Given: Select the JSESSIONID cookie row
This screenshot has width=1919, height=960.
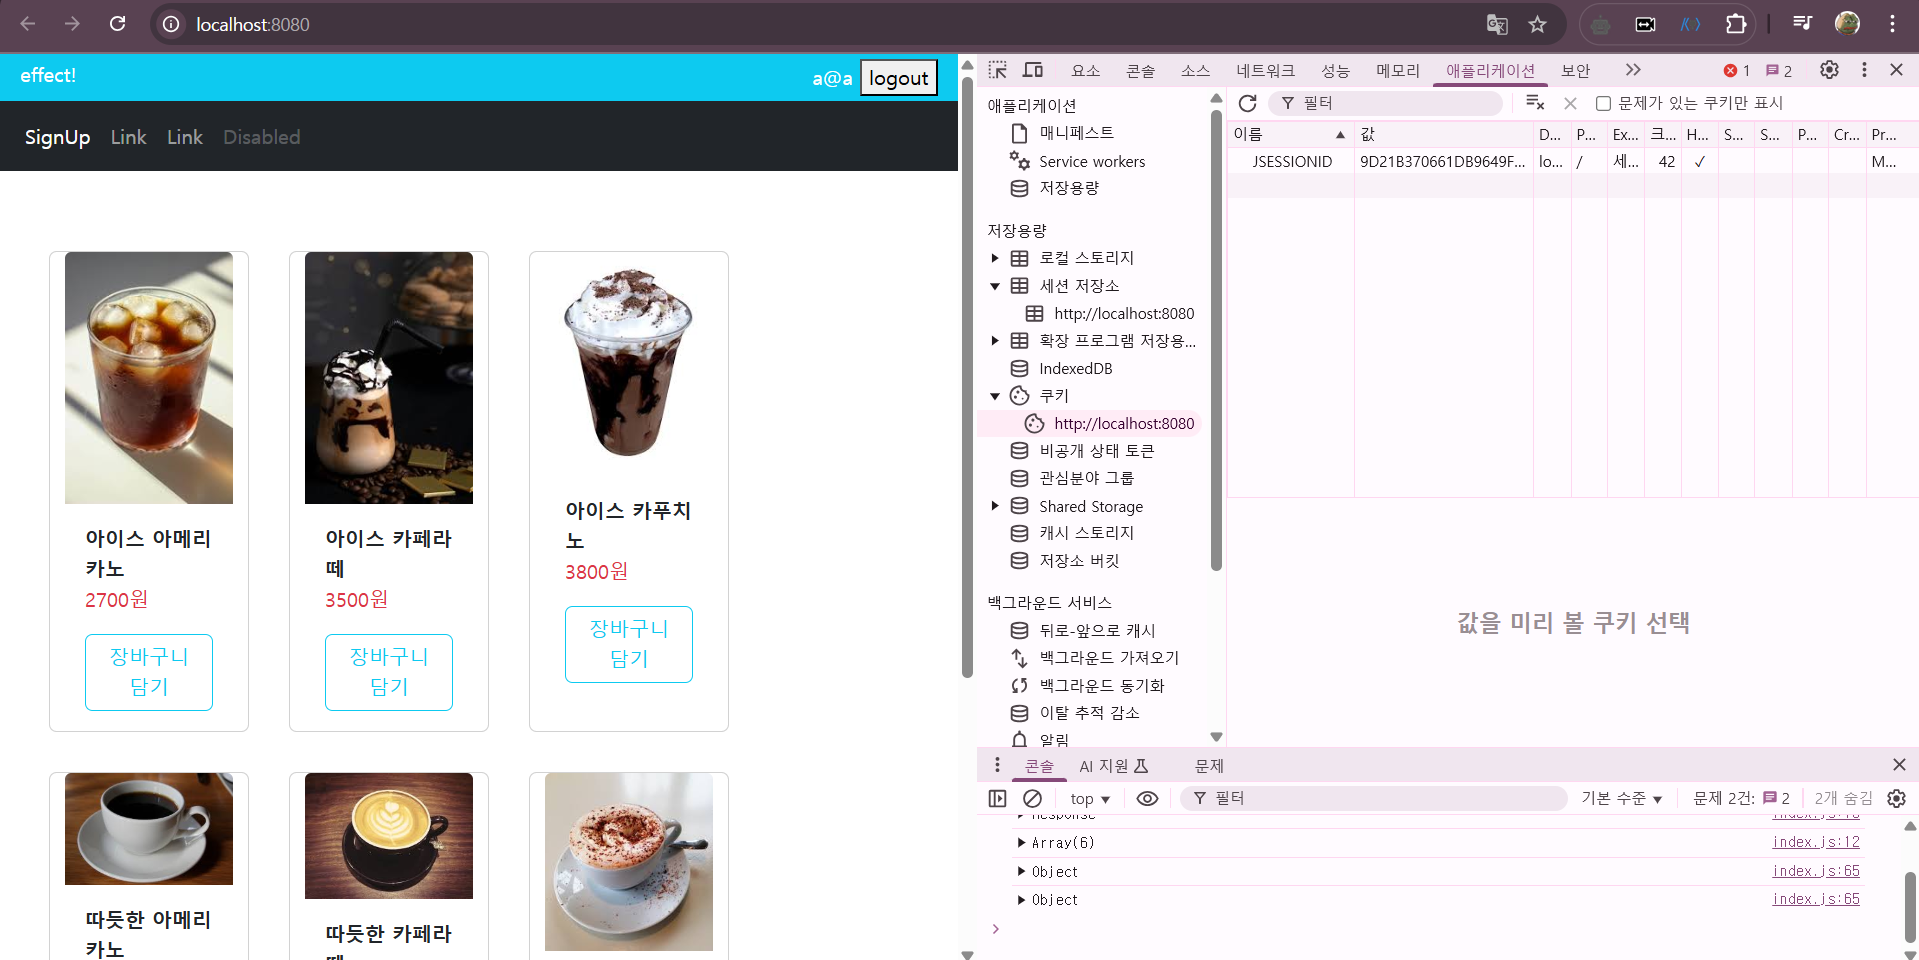Looking at the screenshot, I should pos(1573,161).
